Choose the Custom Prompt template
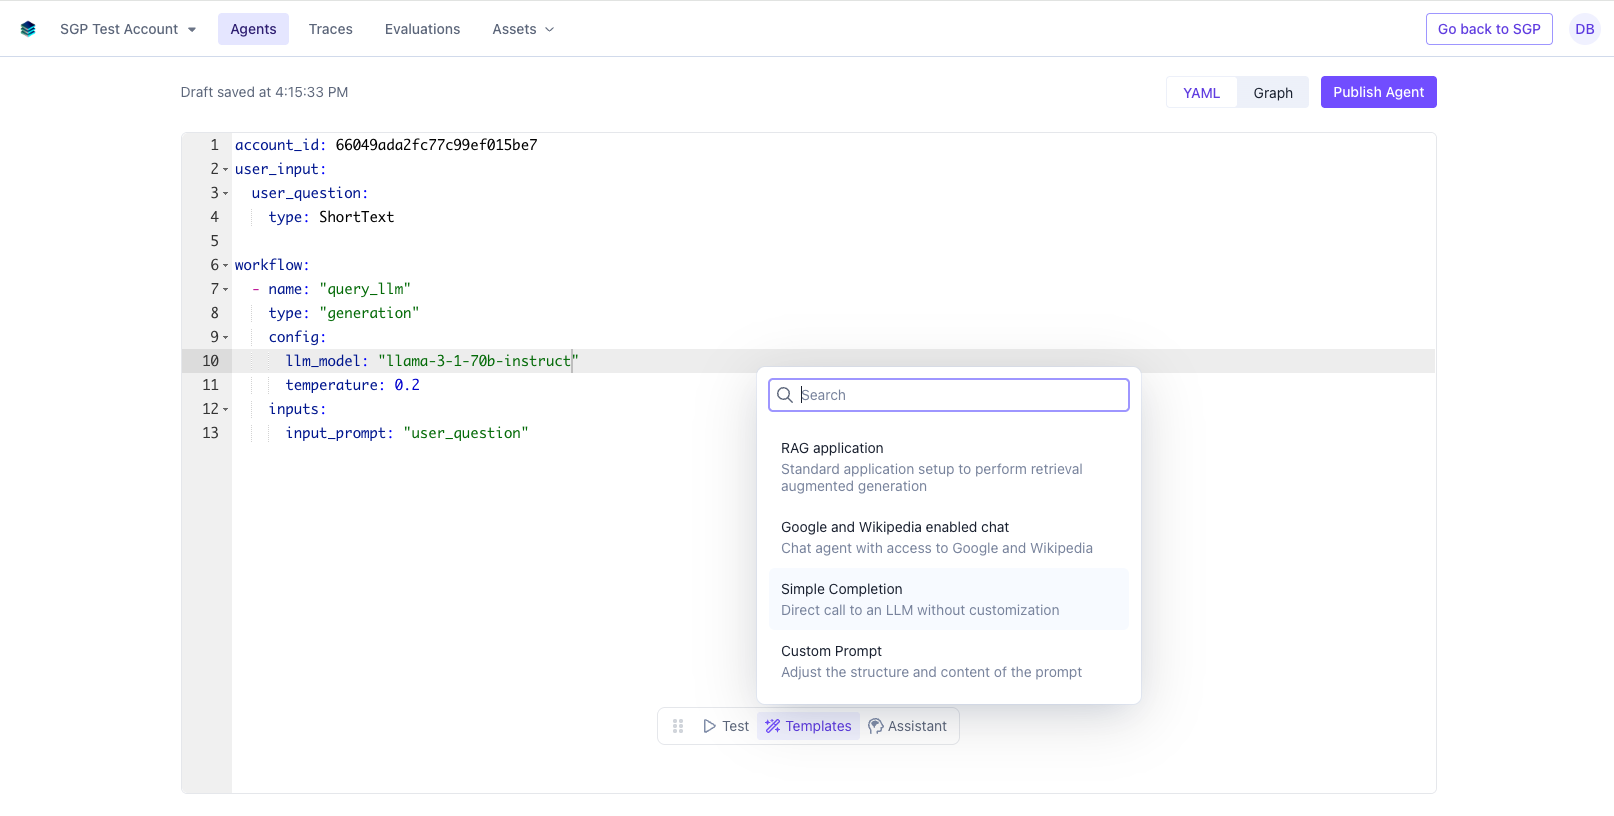The image size is (1614, 816). [x=949, y=661]
